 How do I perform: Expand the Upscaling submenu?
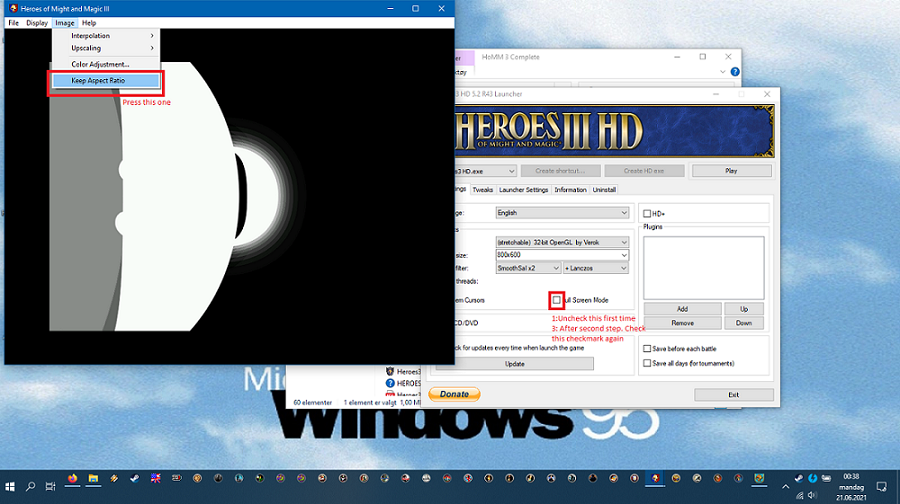106,48
